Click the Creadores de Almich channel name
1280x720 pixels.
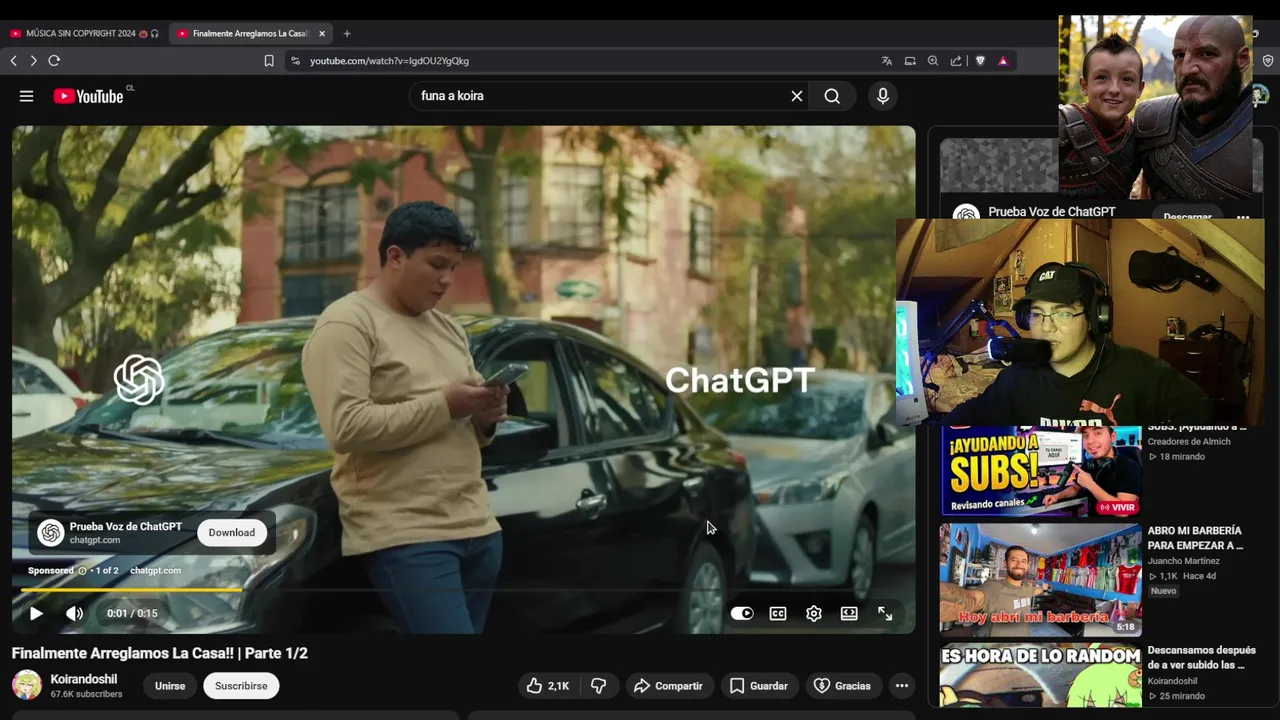click(1189, 441)
